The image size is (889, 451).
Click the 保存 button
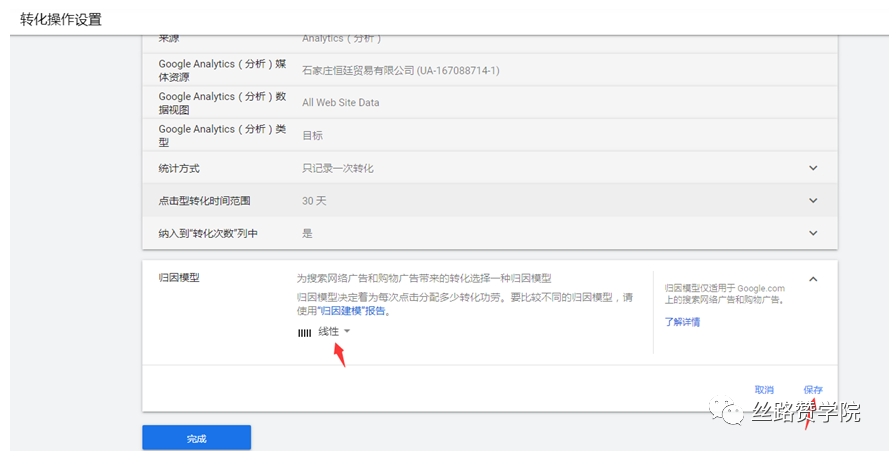click(x=812, y=390)
